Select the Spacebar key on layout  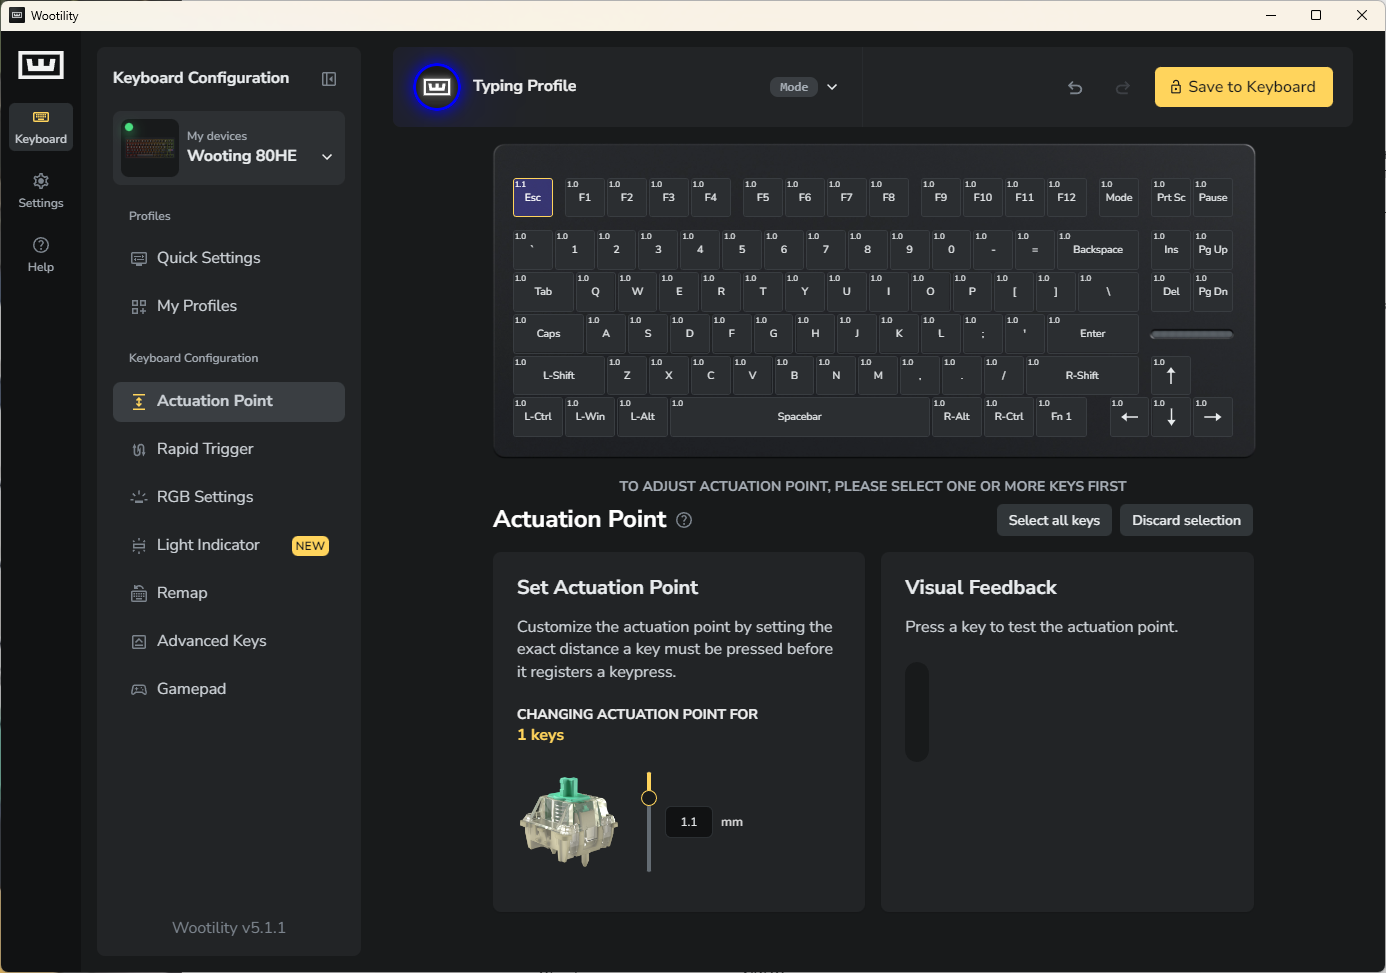click(799, 417)
